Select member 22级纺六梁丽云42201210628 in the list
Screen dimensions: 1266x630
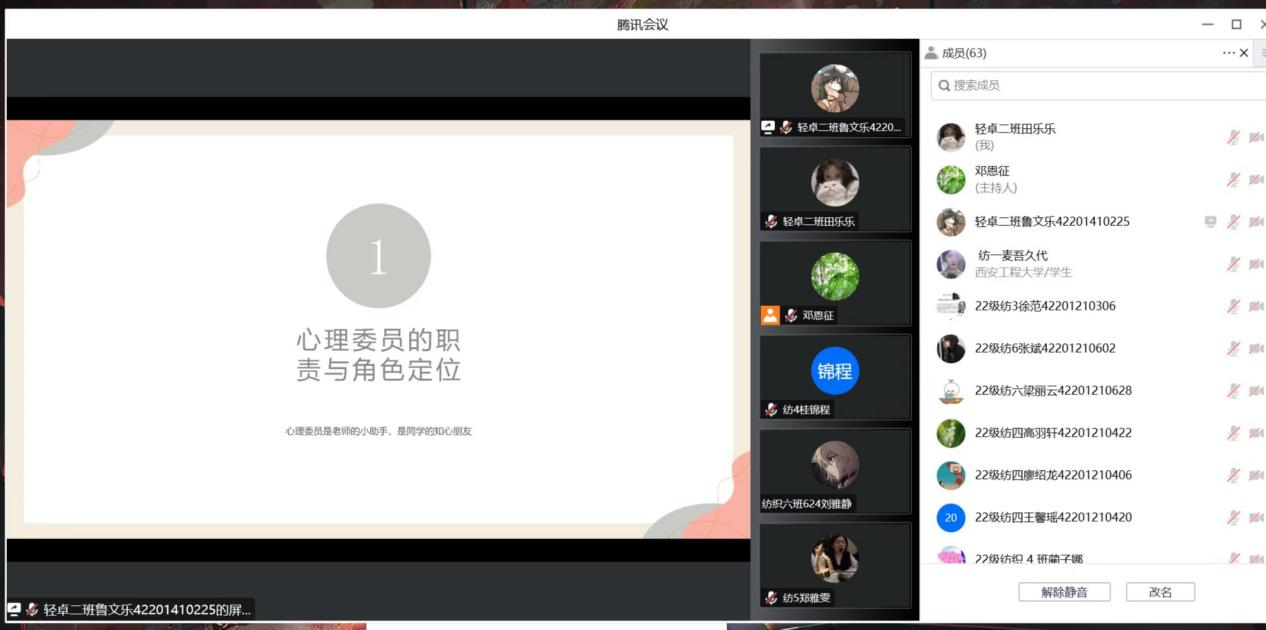coord(1053,391)
